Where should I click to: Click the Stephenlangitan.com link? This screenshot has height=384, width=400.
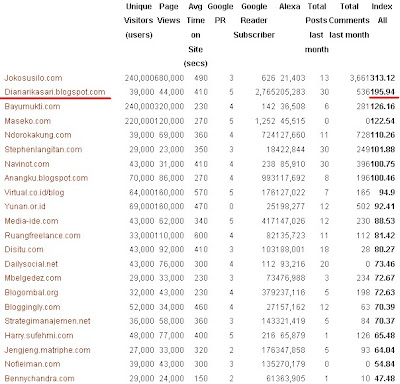(x=43, y=149)
